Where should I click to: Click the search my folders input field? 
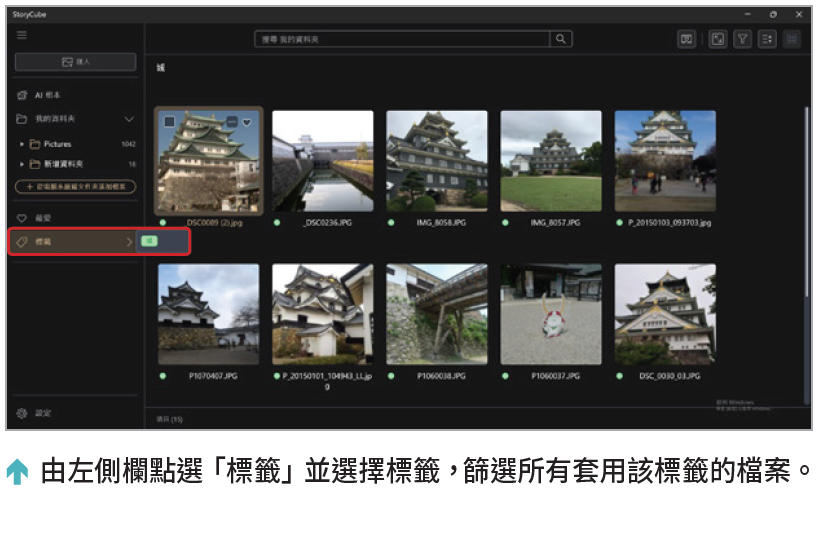402,39
